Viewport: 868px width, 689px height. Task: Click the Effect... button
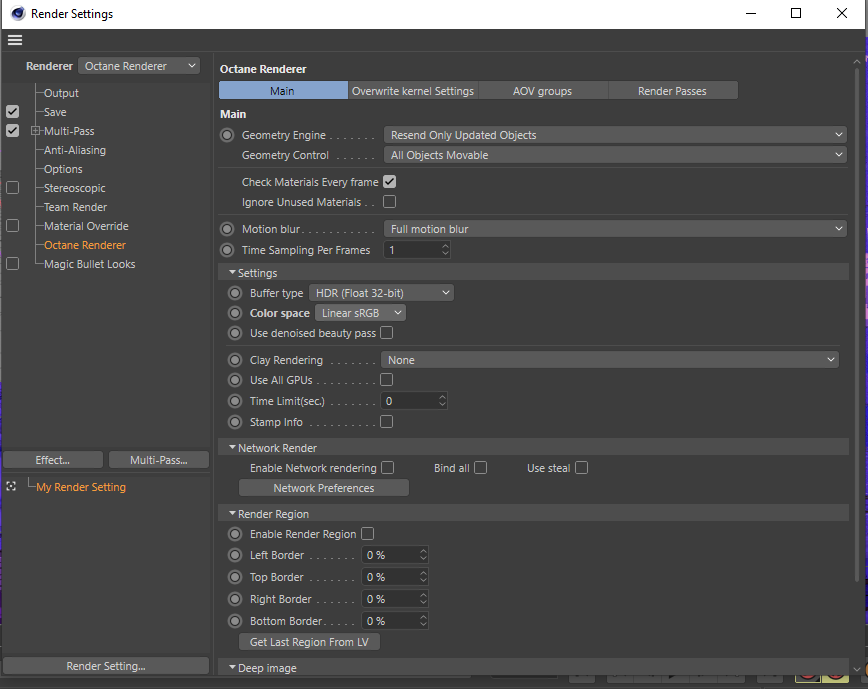pyautogui.click(x=53, y=460)
